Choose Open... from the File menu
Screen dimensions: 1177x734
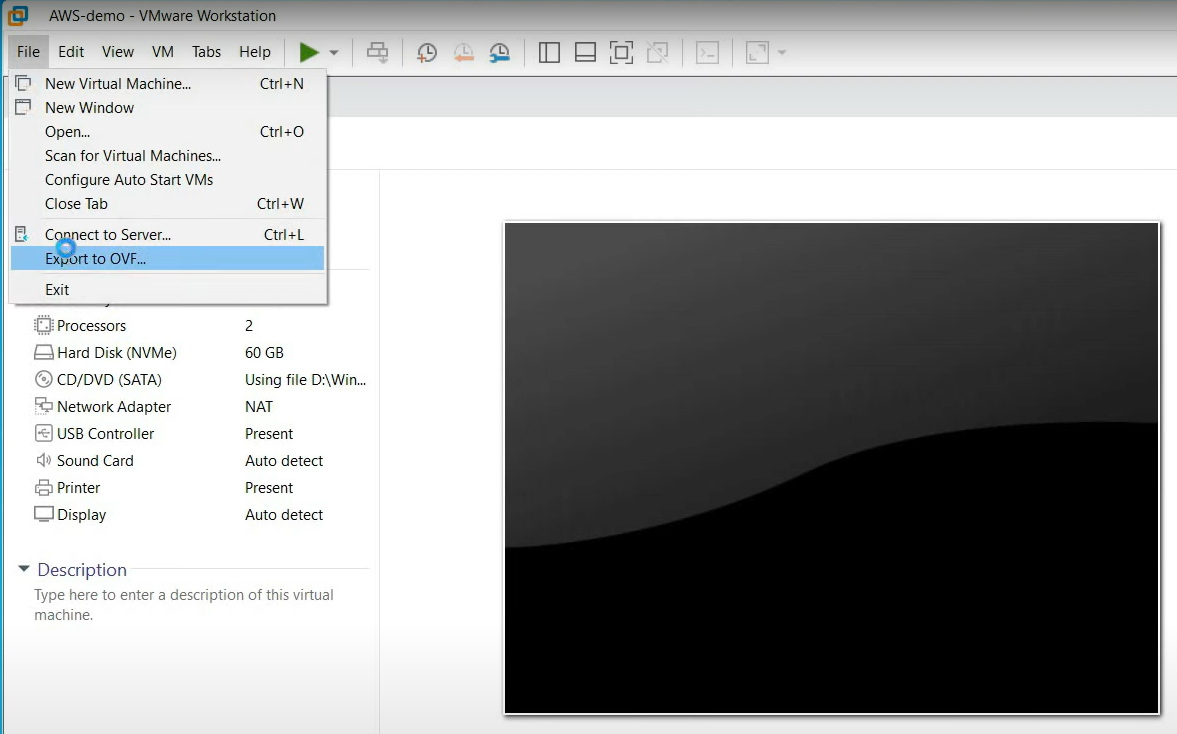point(167,132)
